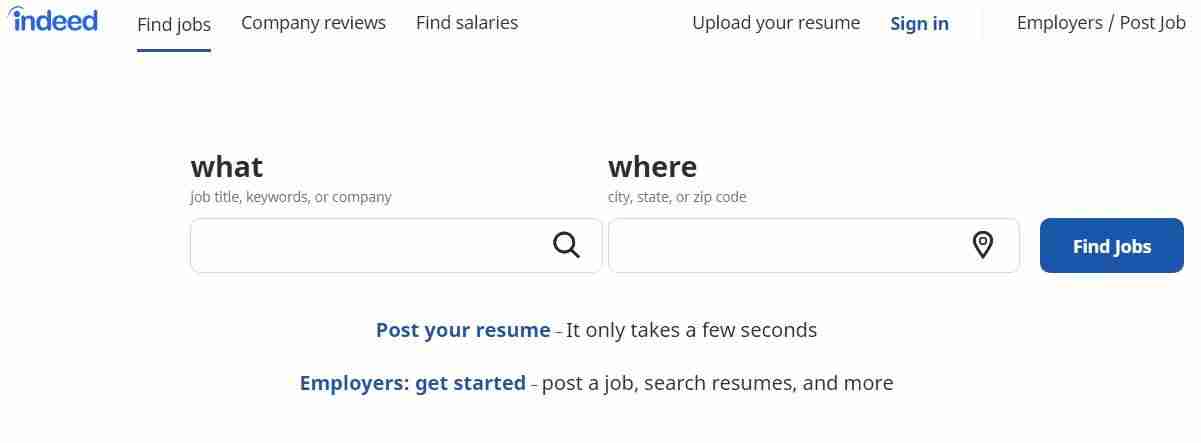The image size is (1201, 443).
Task: Go to Company reviews
Action: click(x=313, y=22)
